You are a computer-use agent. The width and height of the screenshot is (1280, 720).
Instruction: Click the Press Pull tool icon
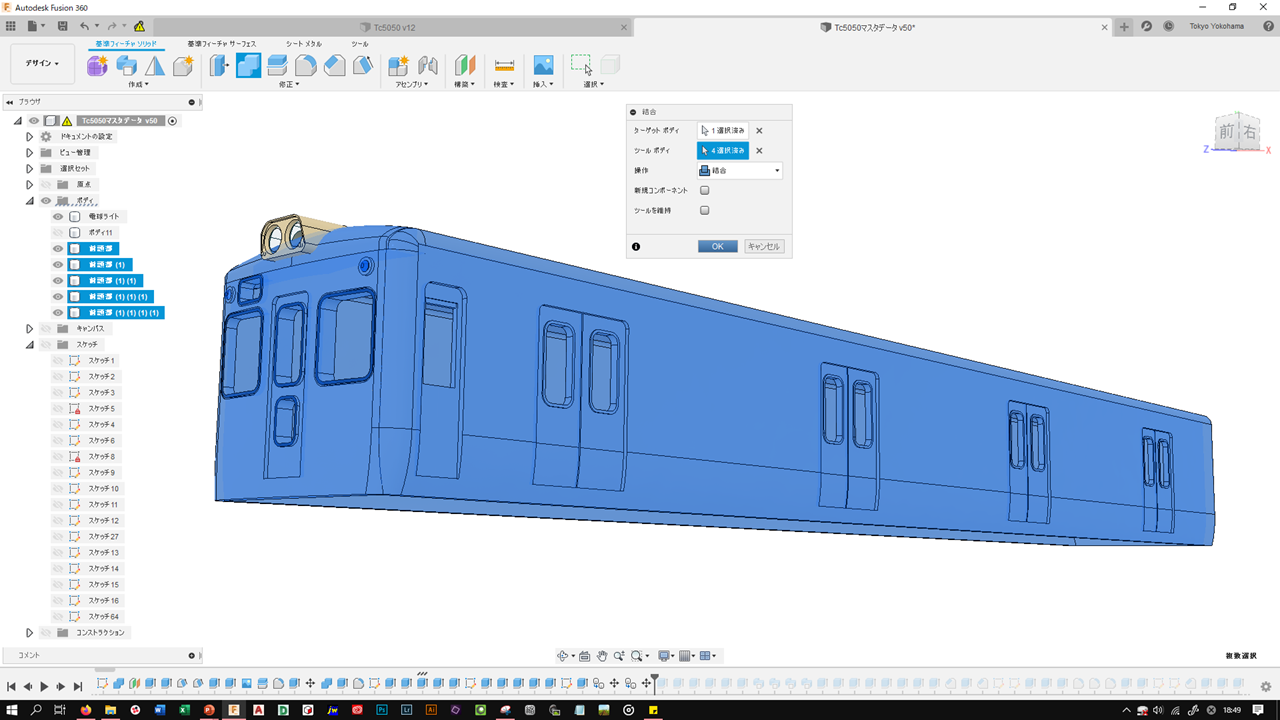(220, 66)
